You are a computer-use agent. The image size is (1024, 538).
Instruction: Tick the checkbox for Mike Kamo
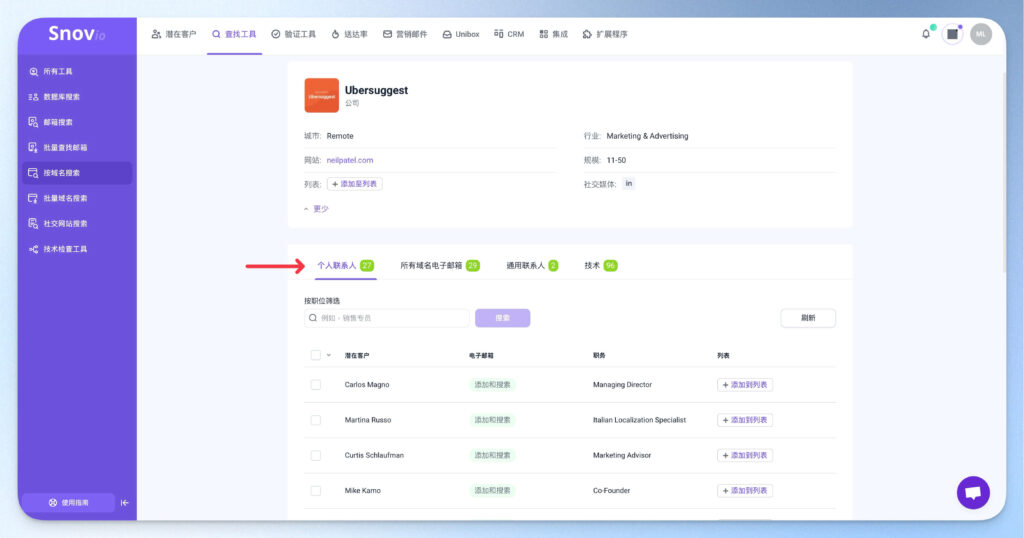(x=315, y=490)
